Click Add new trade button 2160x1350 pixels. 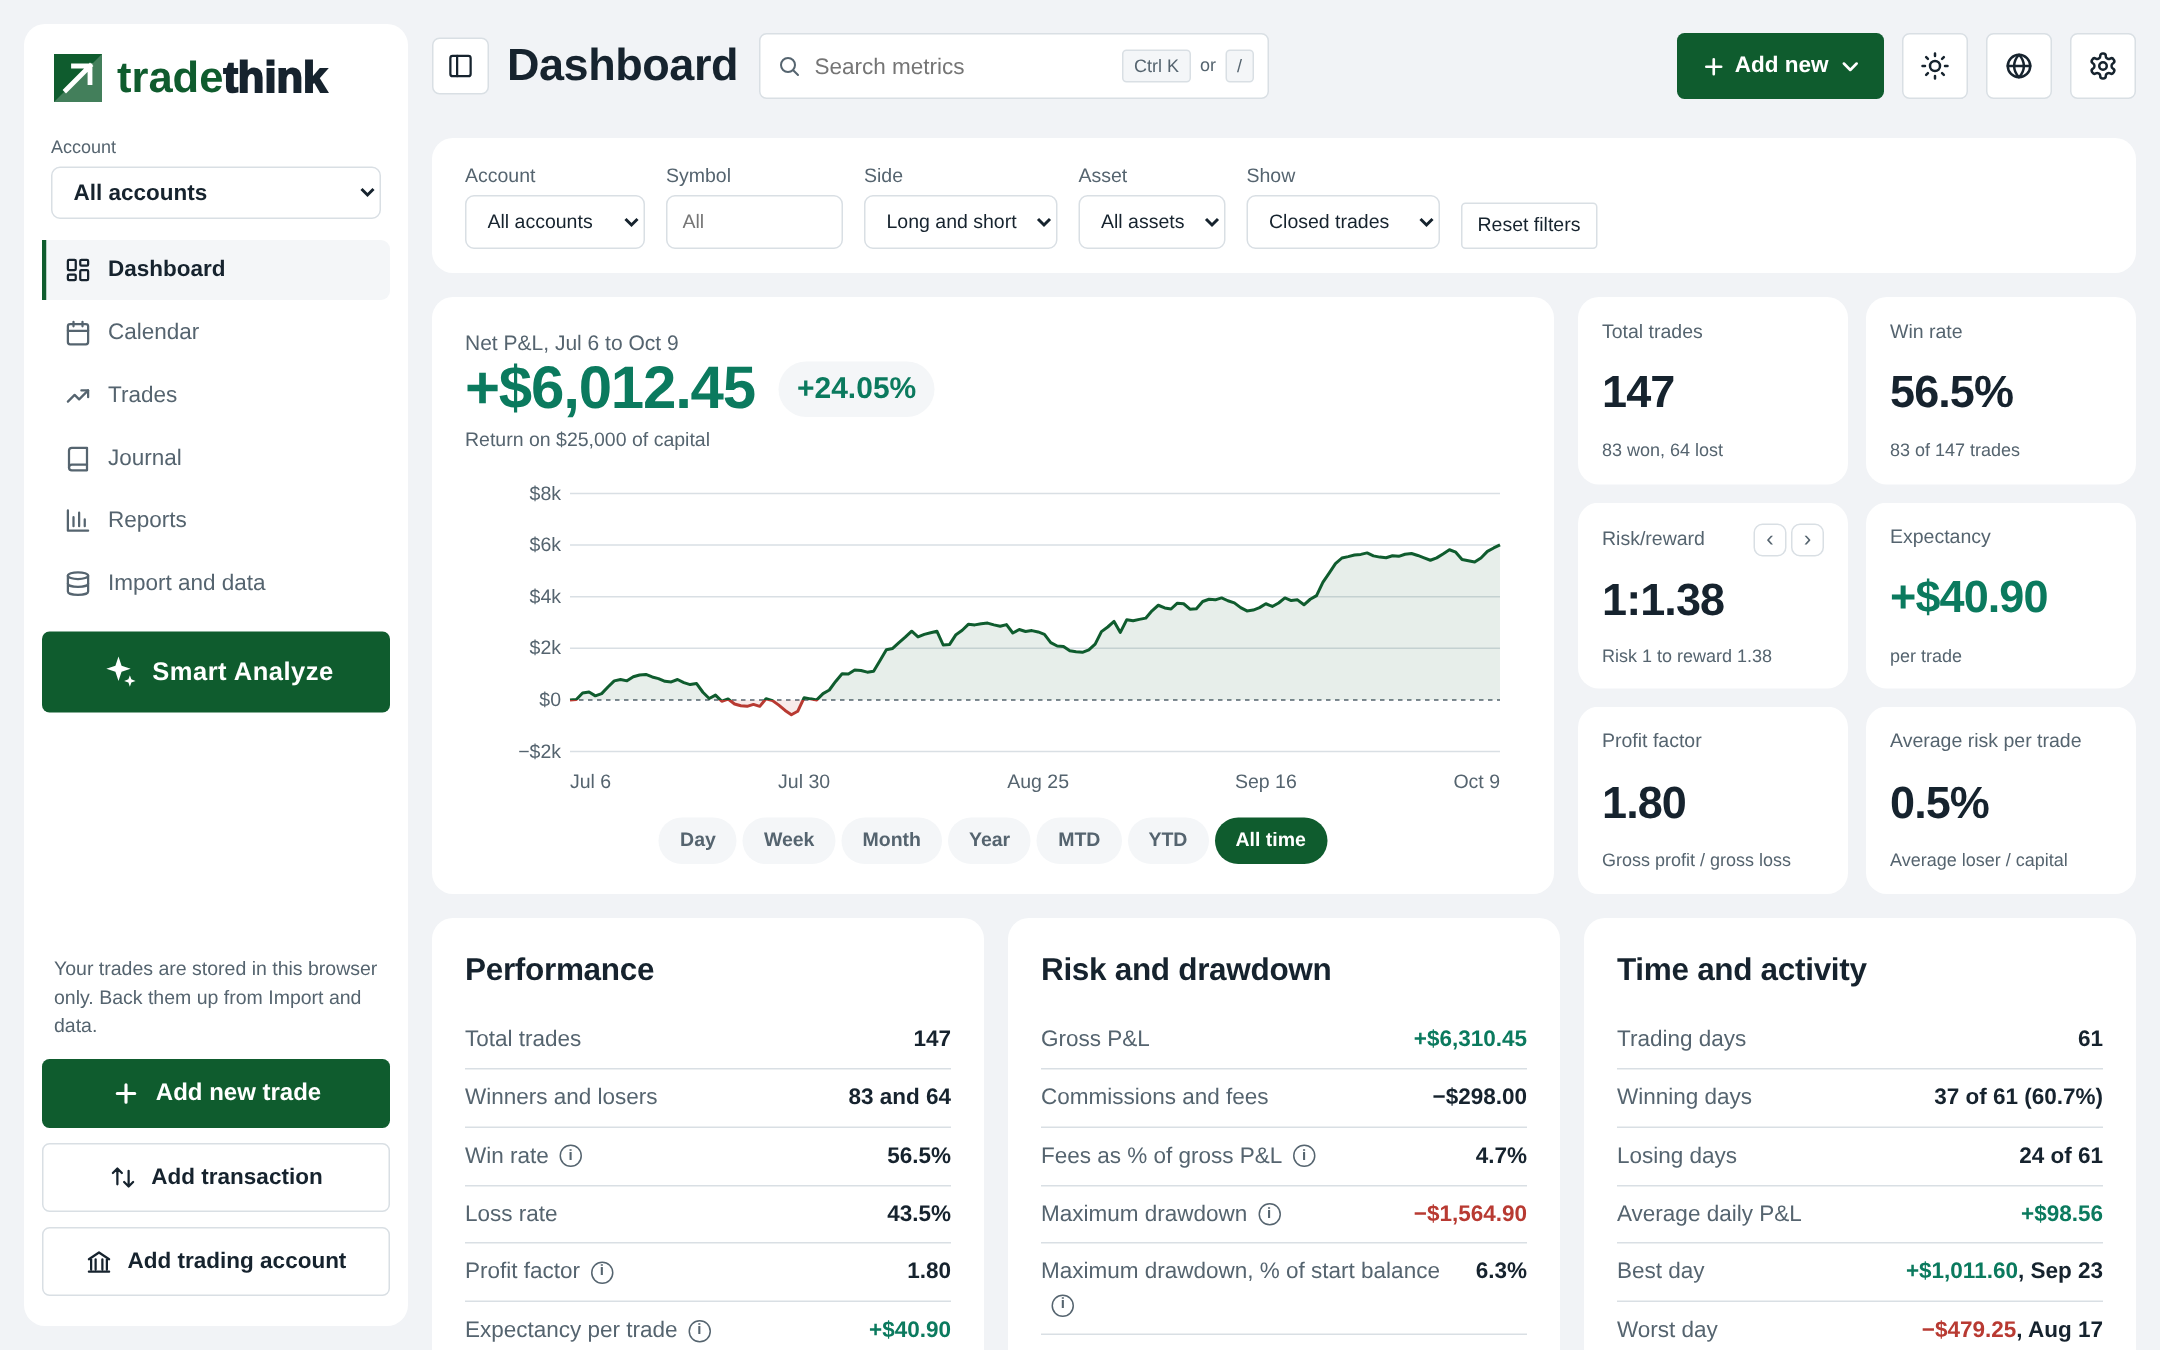coord(216,1093)
